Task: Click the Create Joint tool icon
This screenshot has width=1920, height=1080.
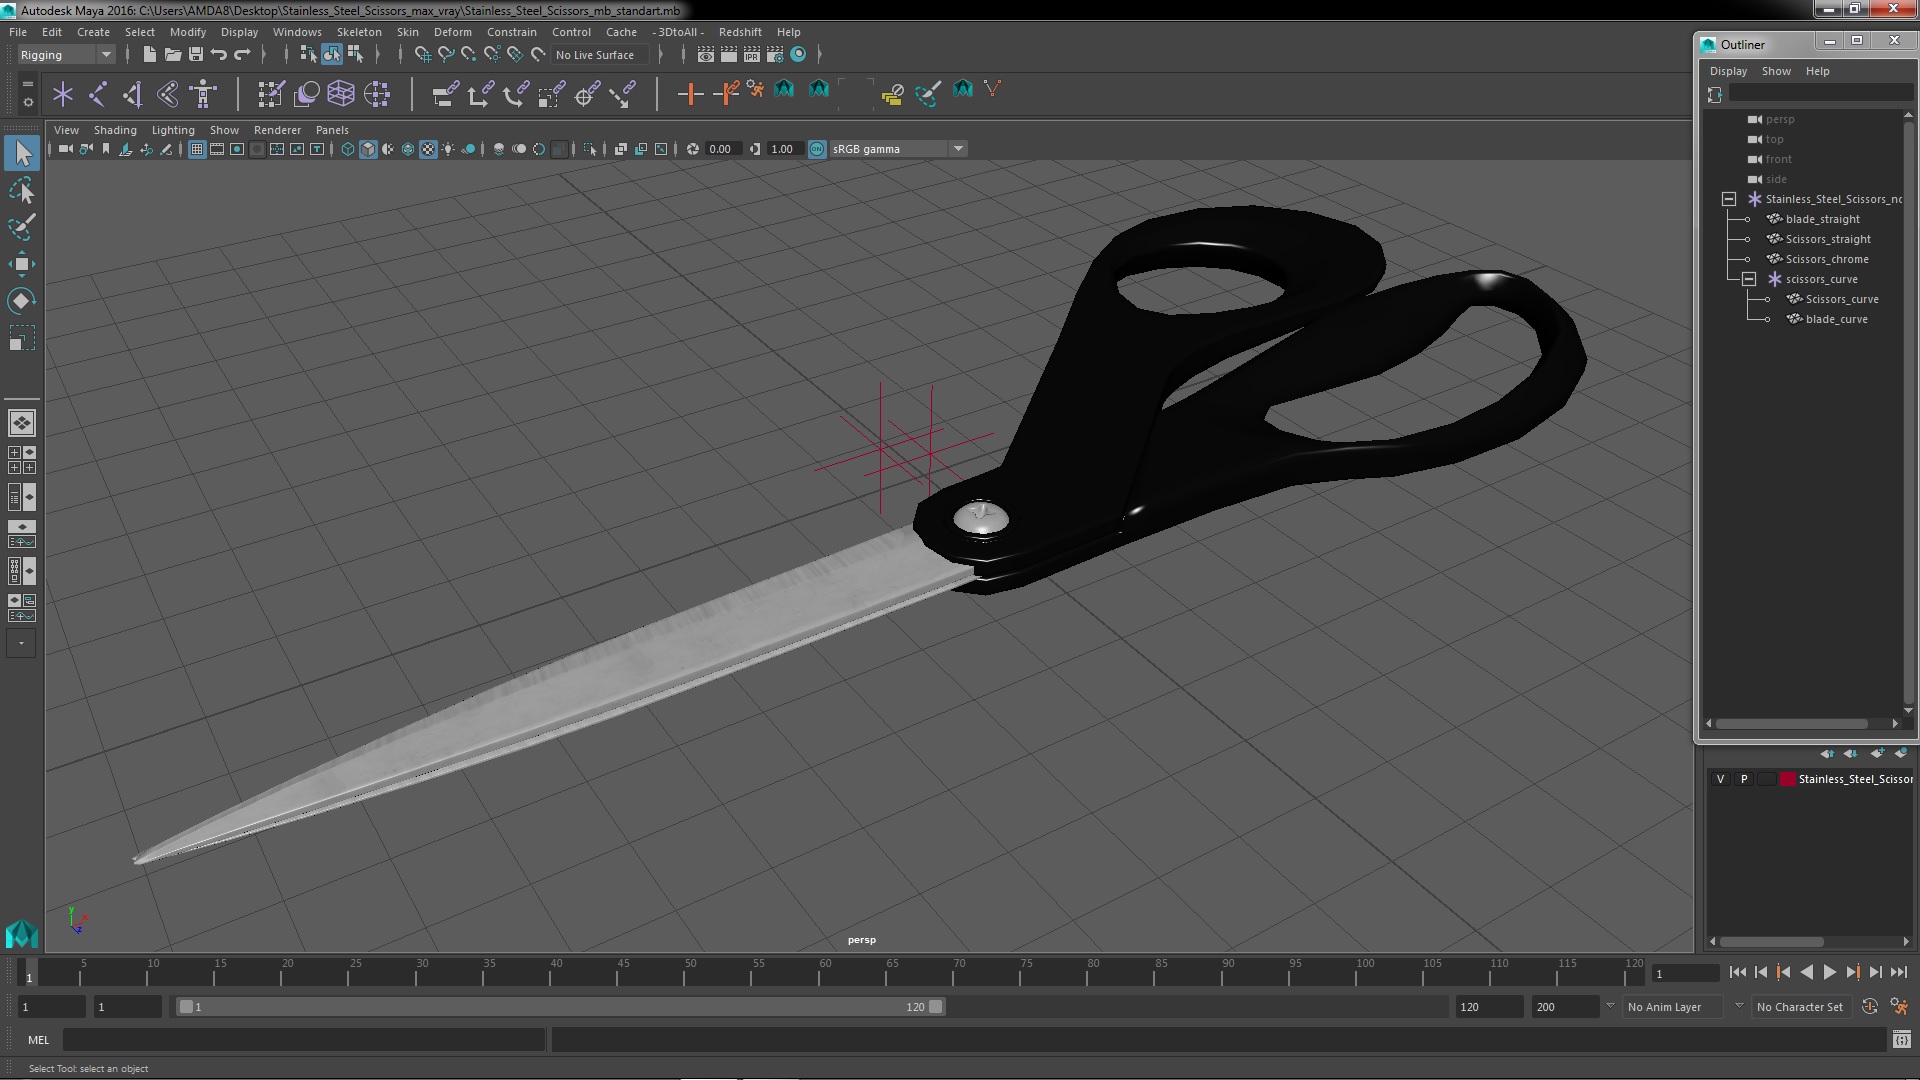Action: (x=98, y=94)
